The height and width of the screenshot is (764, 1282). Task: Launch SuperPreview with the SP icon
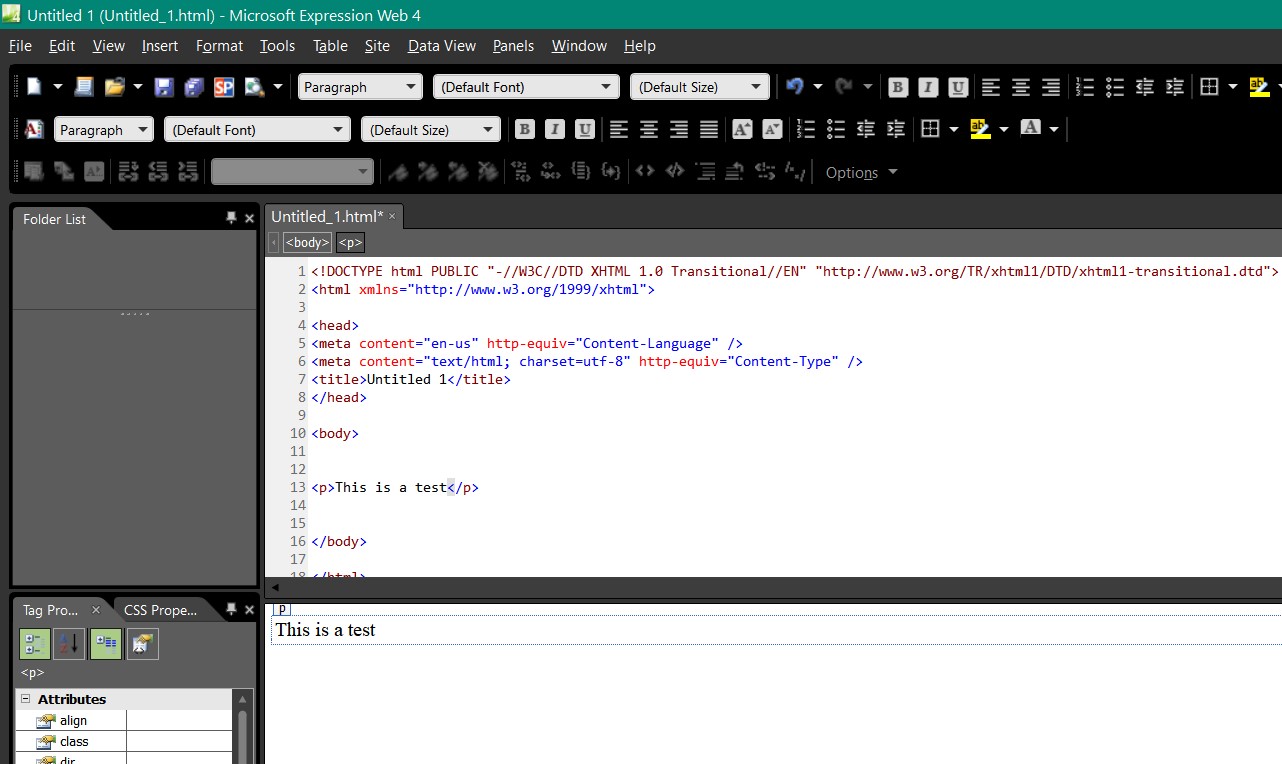224,87
